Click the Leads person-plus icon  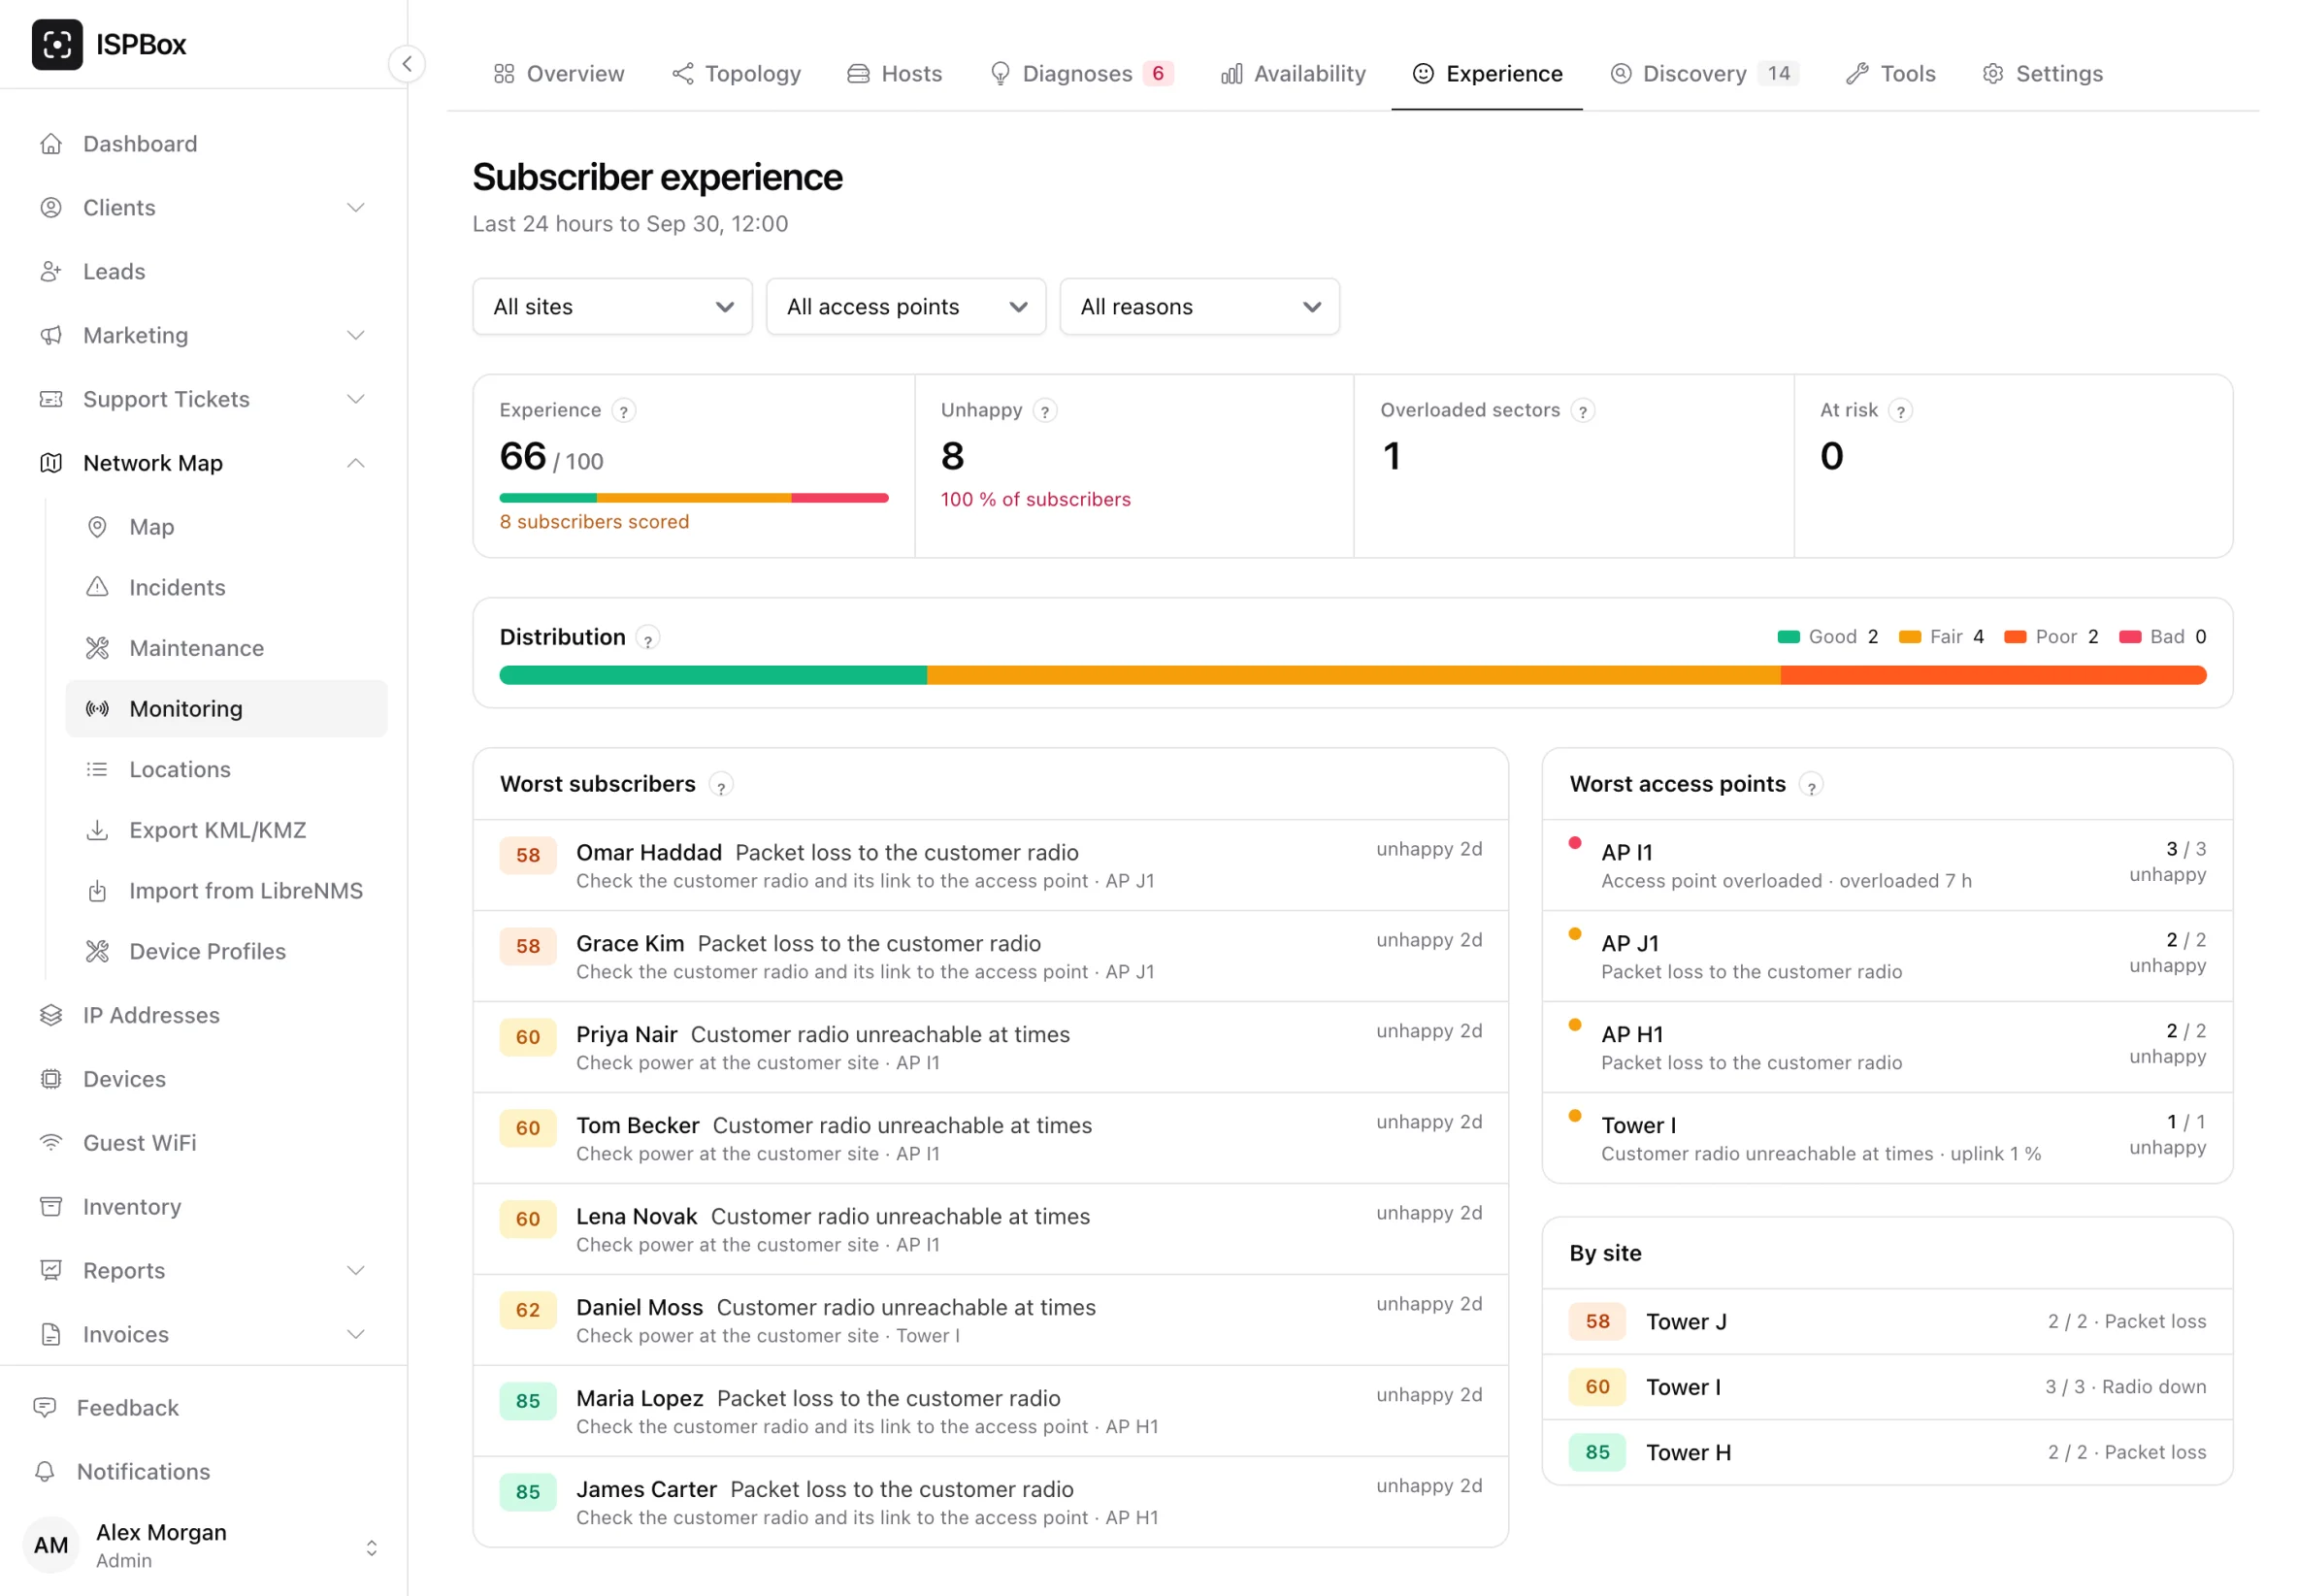coord(51,272)
